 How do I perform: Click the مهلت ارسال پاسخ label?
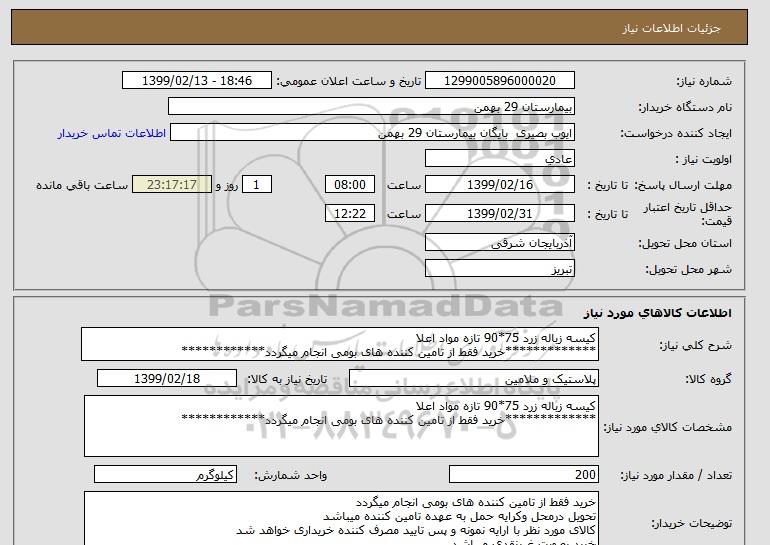pos(683,185)
